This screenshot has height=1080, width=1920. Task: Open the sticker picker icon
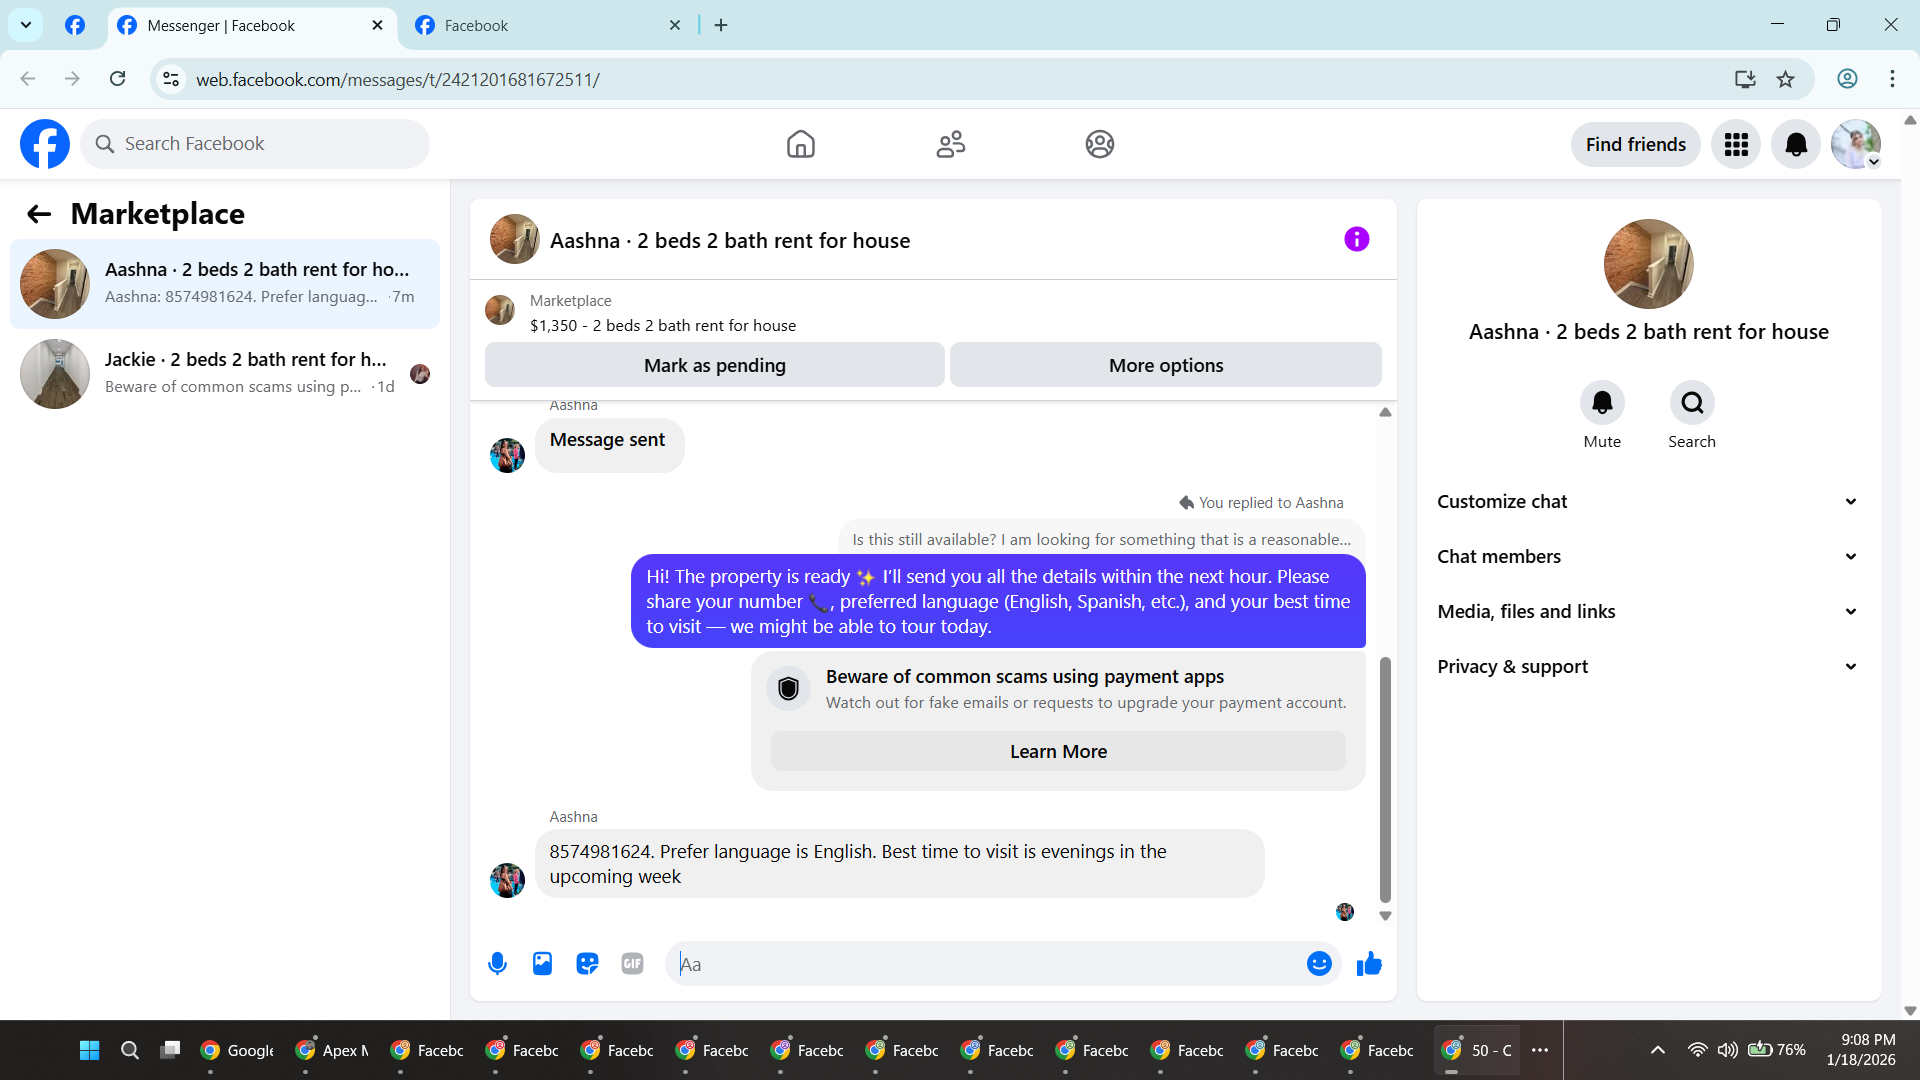coord(587,964)
